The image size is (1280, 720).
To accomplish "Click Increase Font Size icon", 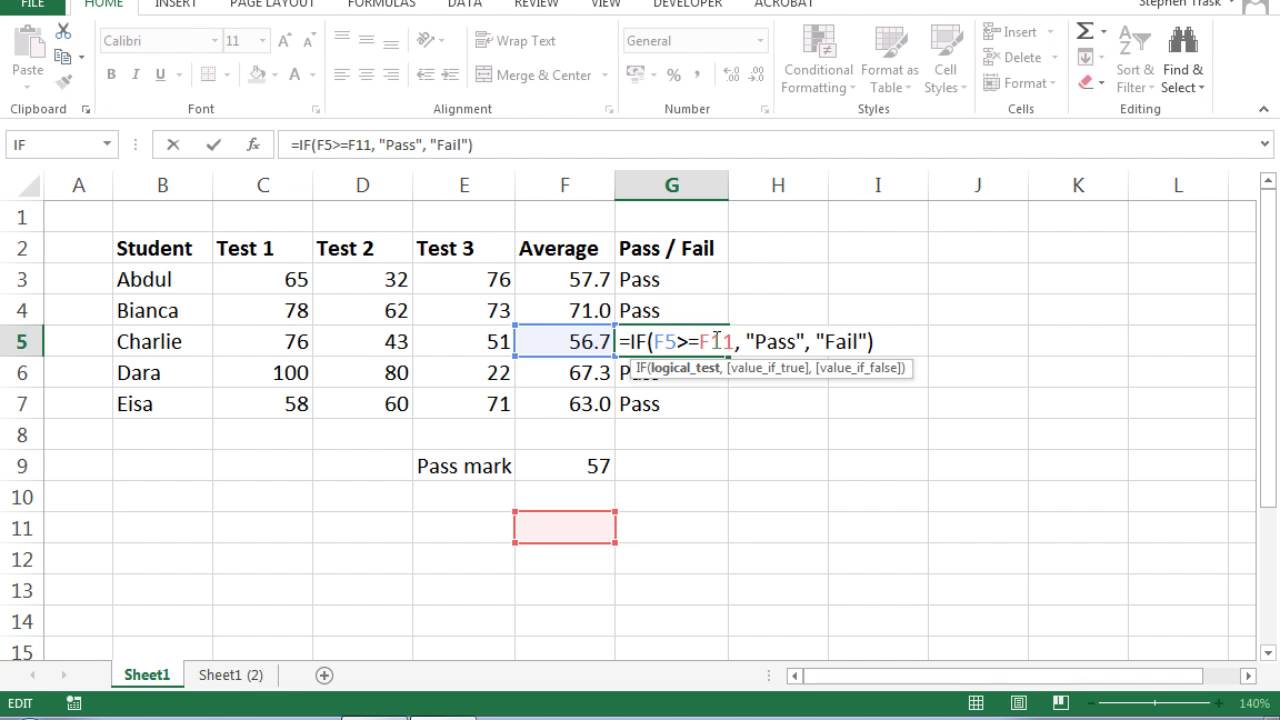I will pos(285,41).
